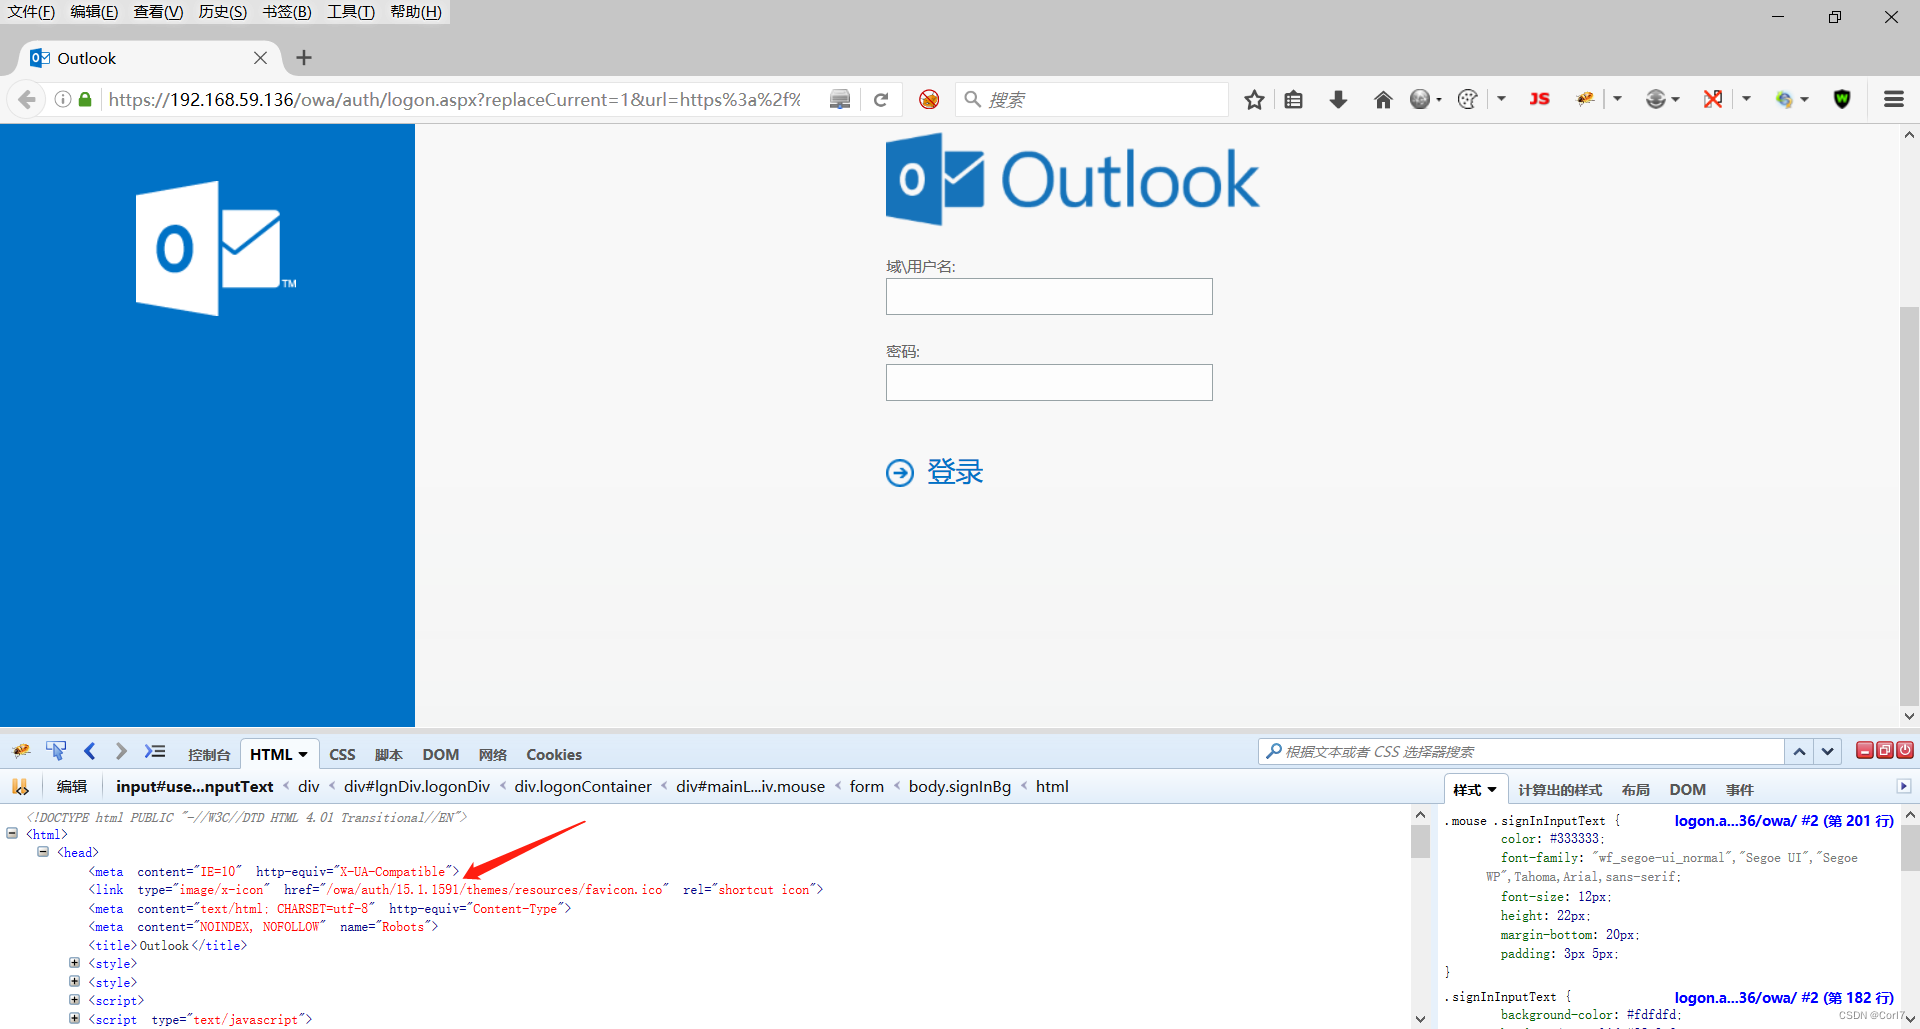
Task: Collapse the head node in tree
Action: 43,852
